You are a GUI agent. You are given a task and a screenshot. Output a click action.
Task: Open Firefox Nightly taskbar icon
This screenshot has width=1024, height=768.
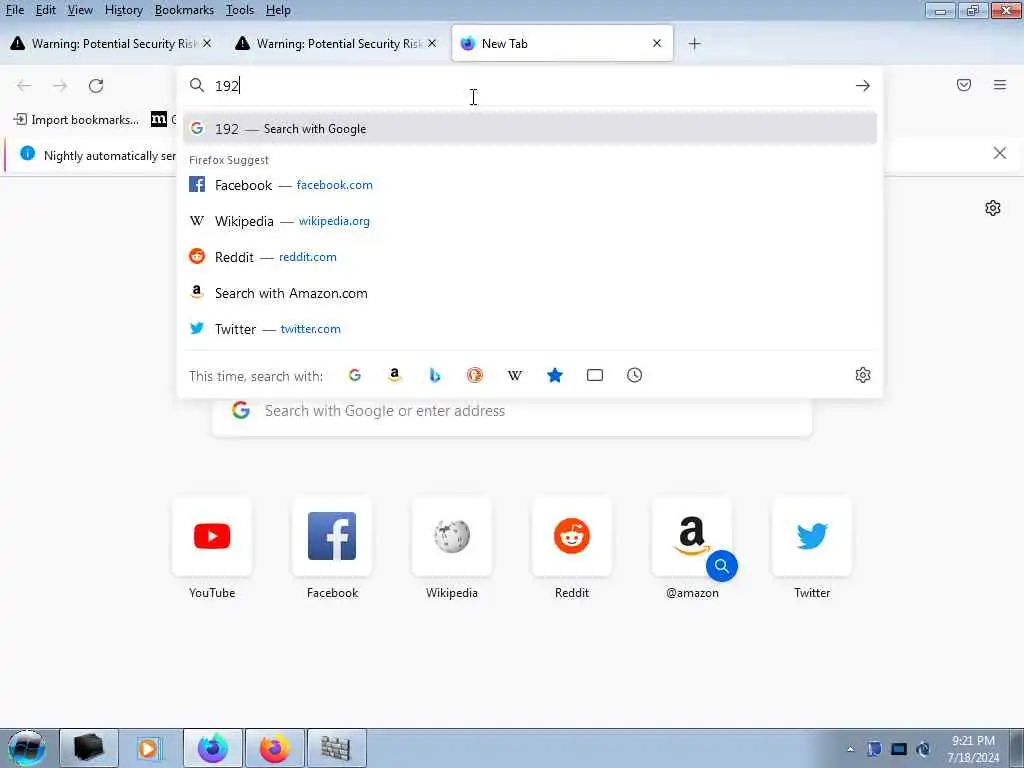(x=213, y=748)
